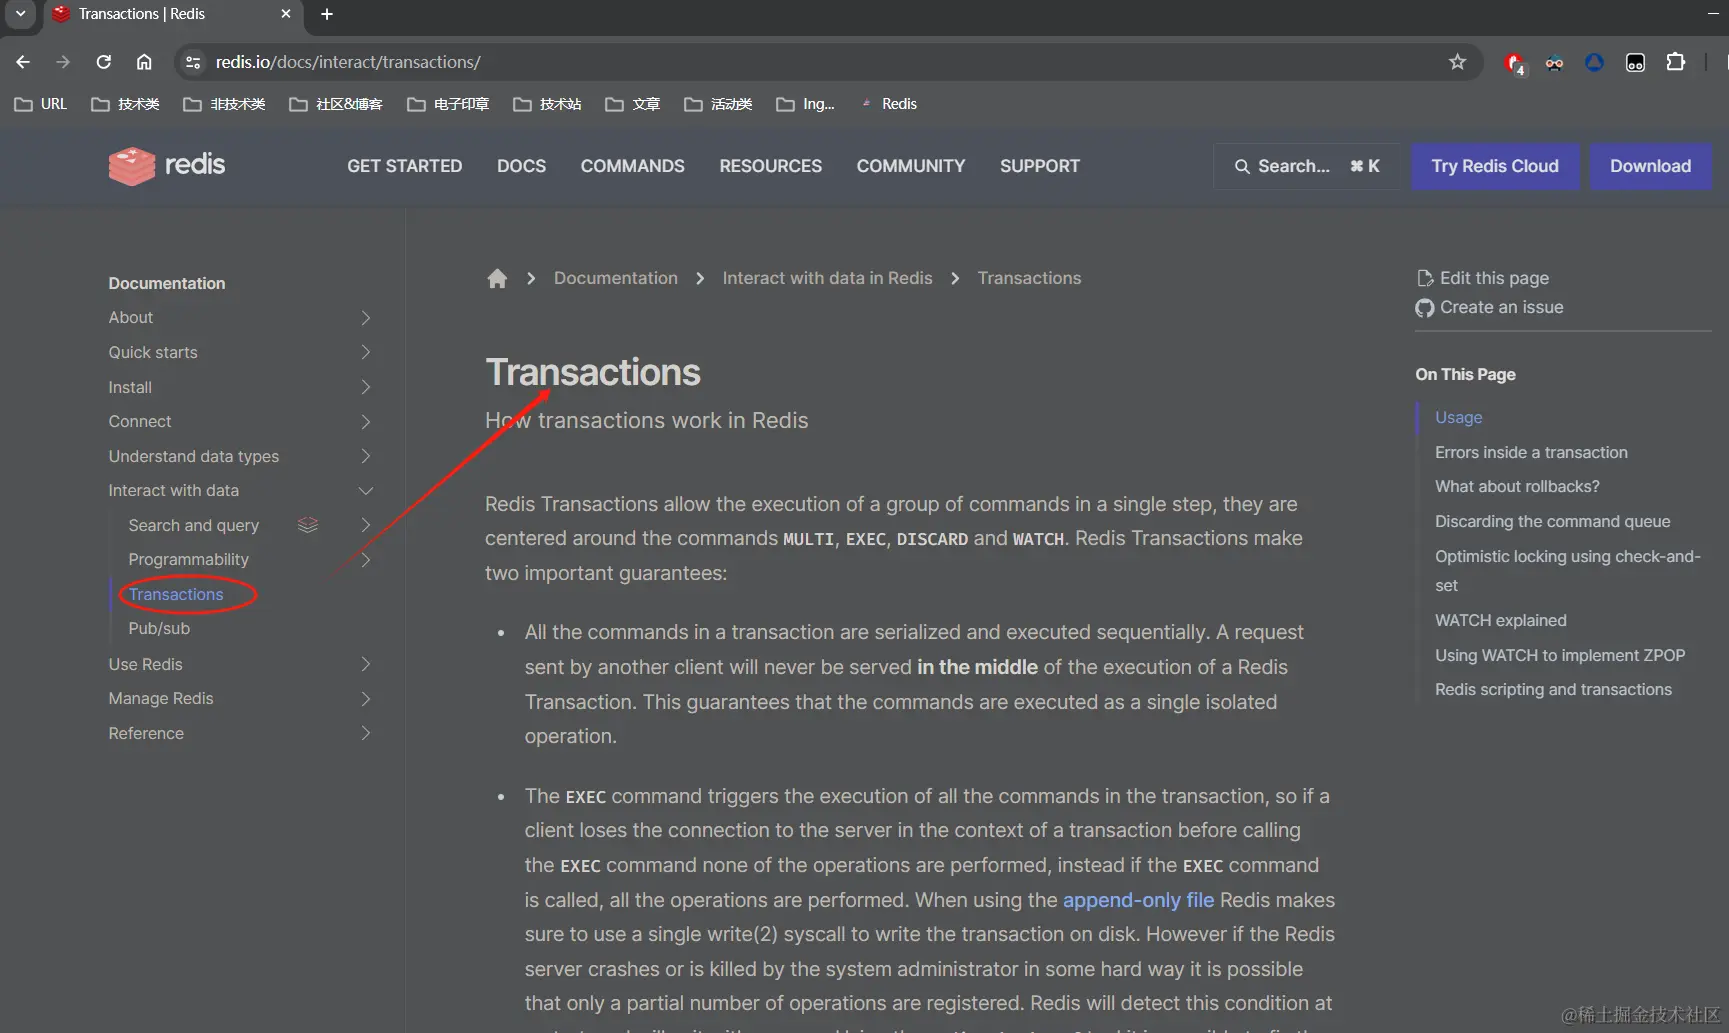Expand the Install section chevron
This screenshot has width=1729, height=1033.
(x=365, y=387)
